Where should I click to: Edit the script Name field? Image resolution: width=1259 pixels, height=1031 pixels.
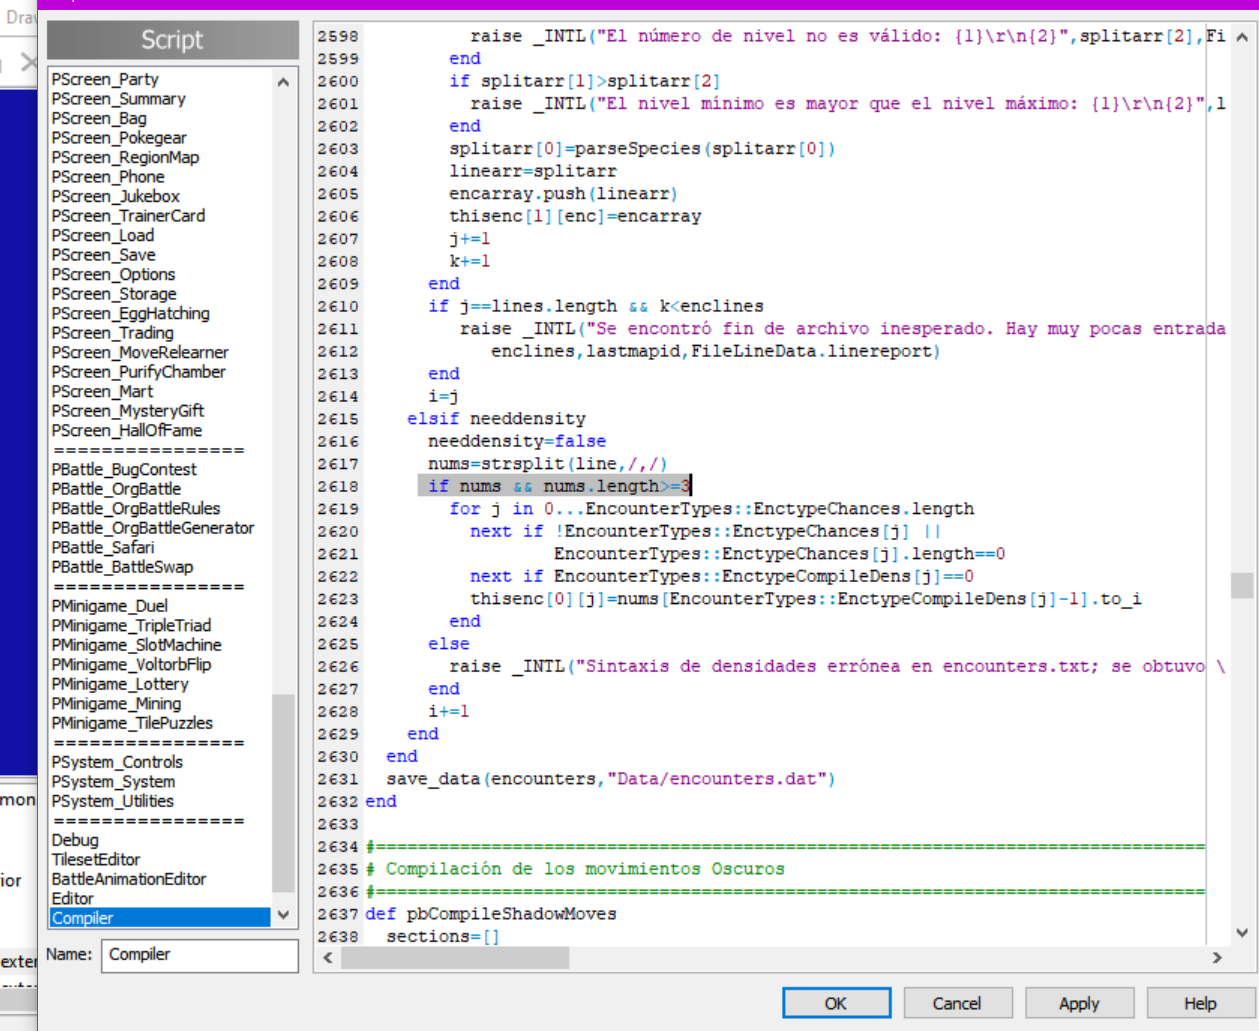coord(200,955)
